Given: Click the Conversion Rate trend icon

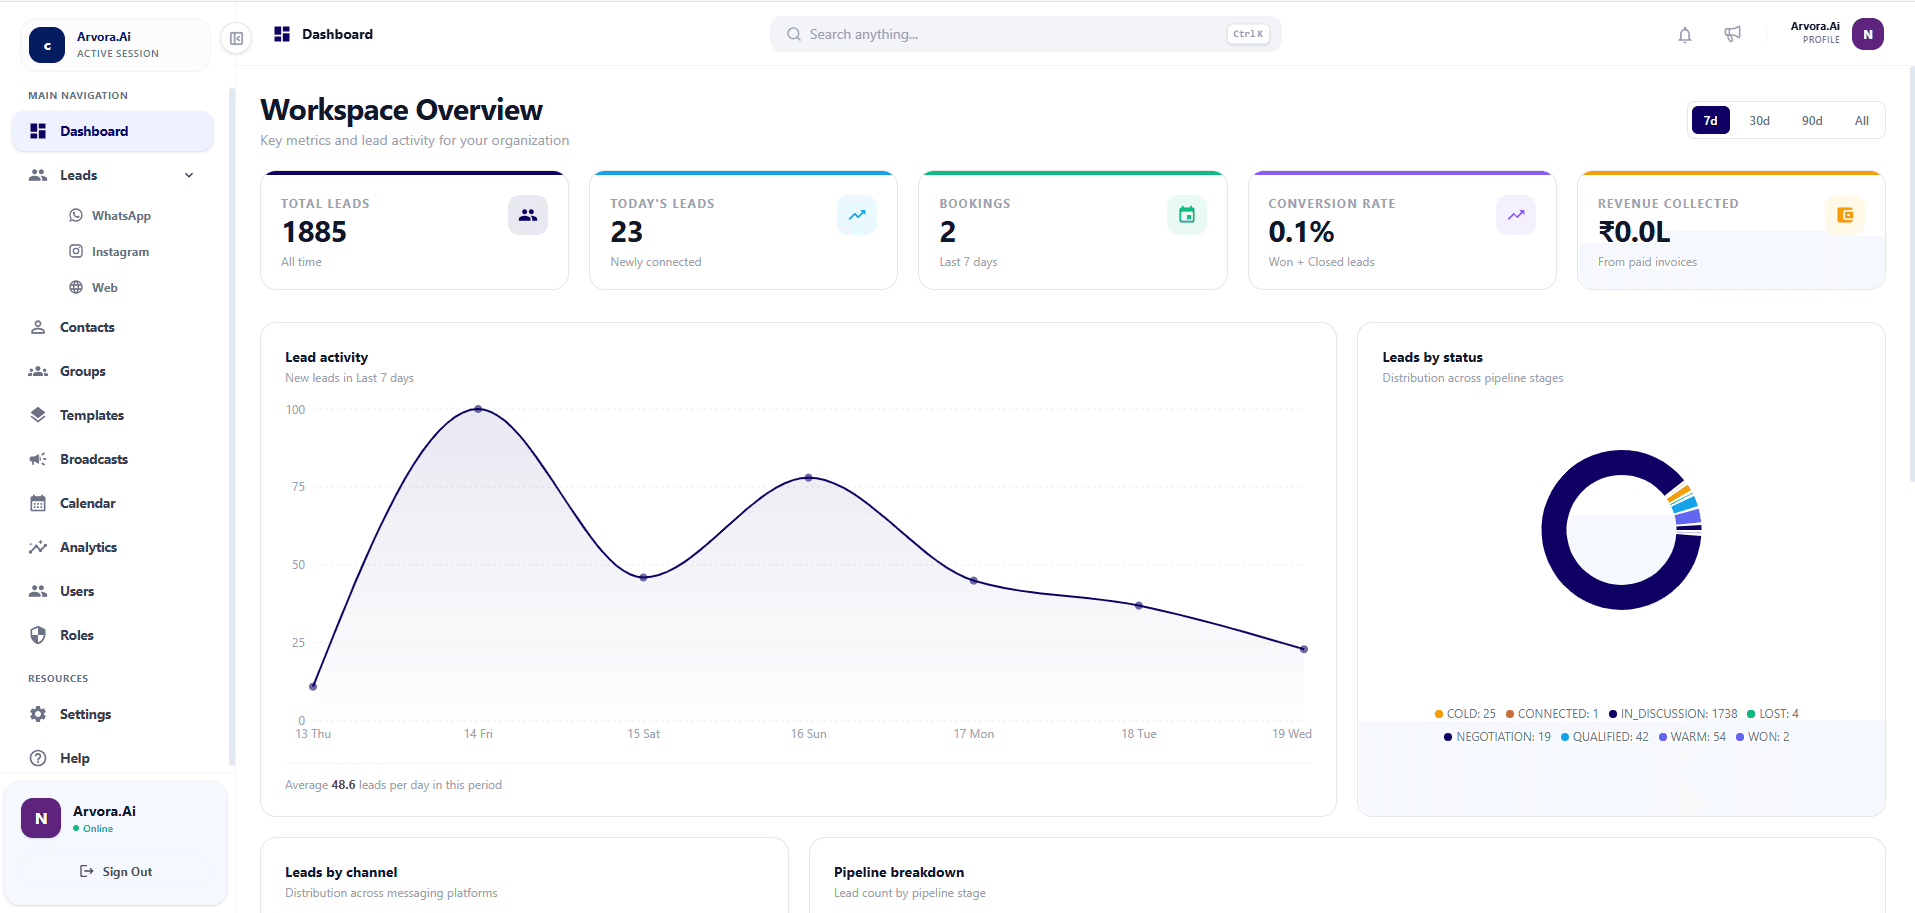Looking at the screenshot, I should click(x=1516, y=215).
